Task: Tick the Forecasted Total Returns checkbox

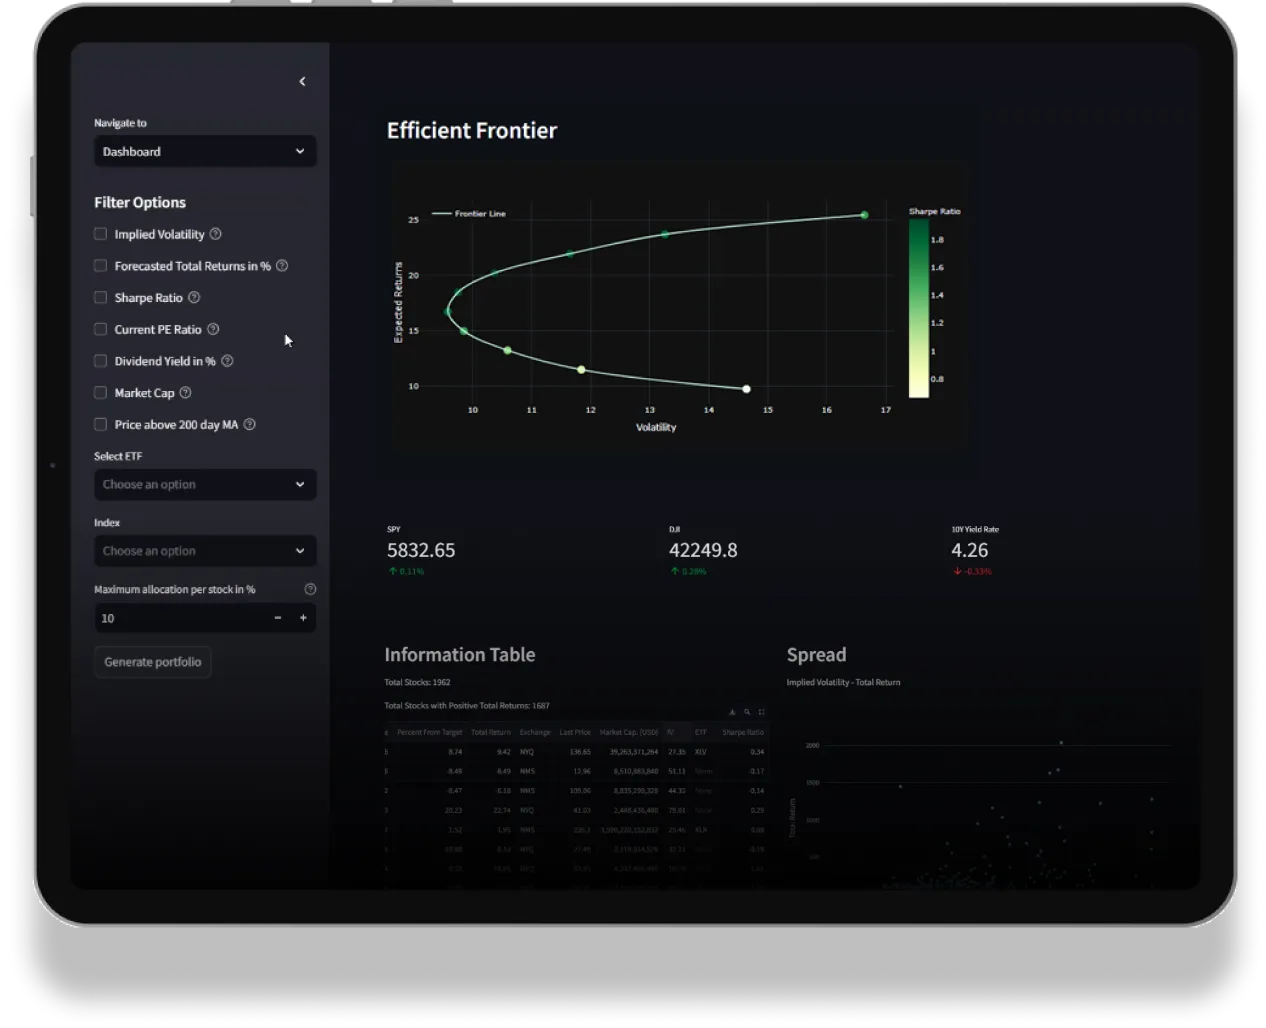Action: pyautogui.click(x=100, y=266)
